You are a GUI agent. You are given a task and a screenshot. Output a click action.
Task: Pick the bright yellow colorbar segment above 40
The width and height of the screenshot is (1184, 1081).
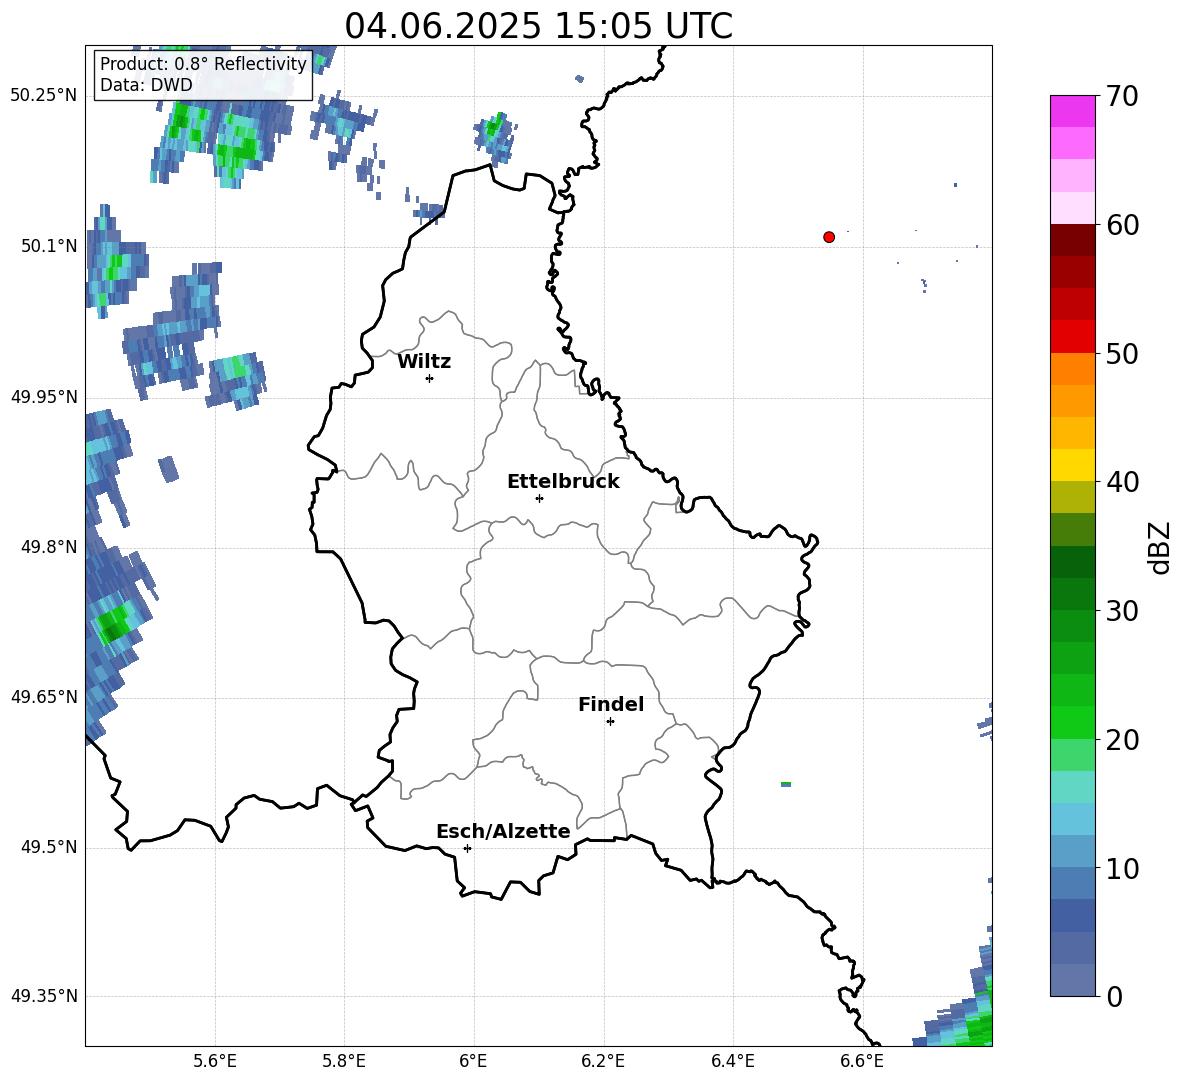1072,465
